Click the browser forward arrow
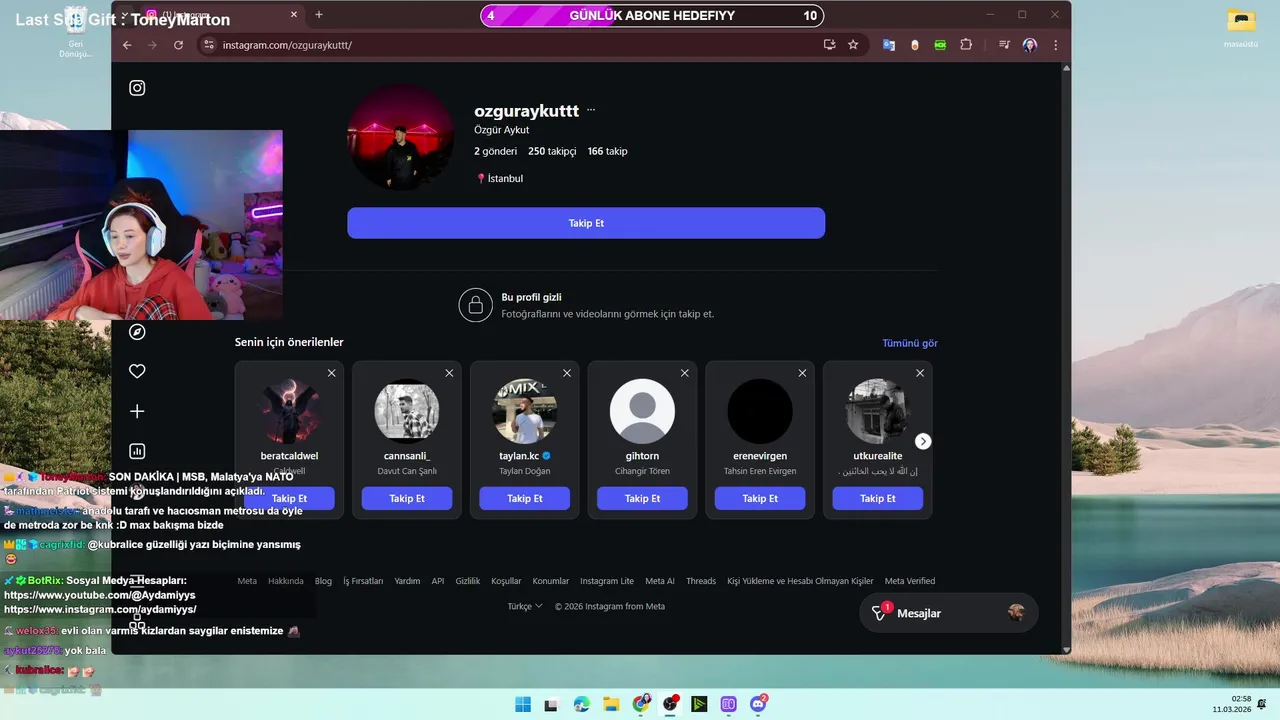The width and height of the screenshot is (1280, 720). click(152, 45)
